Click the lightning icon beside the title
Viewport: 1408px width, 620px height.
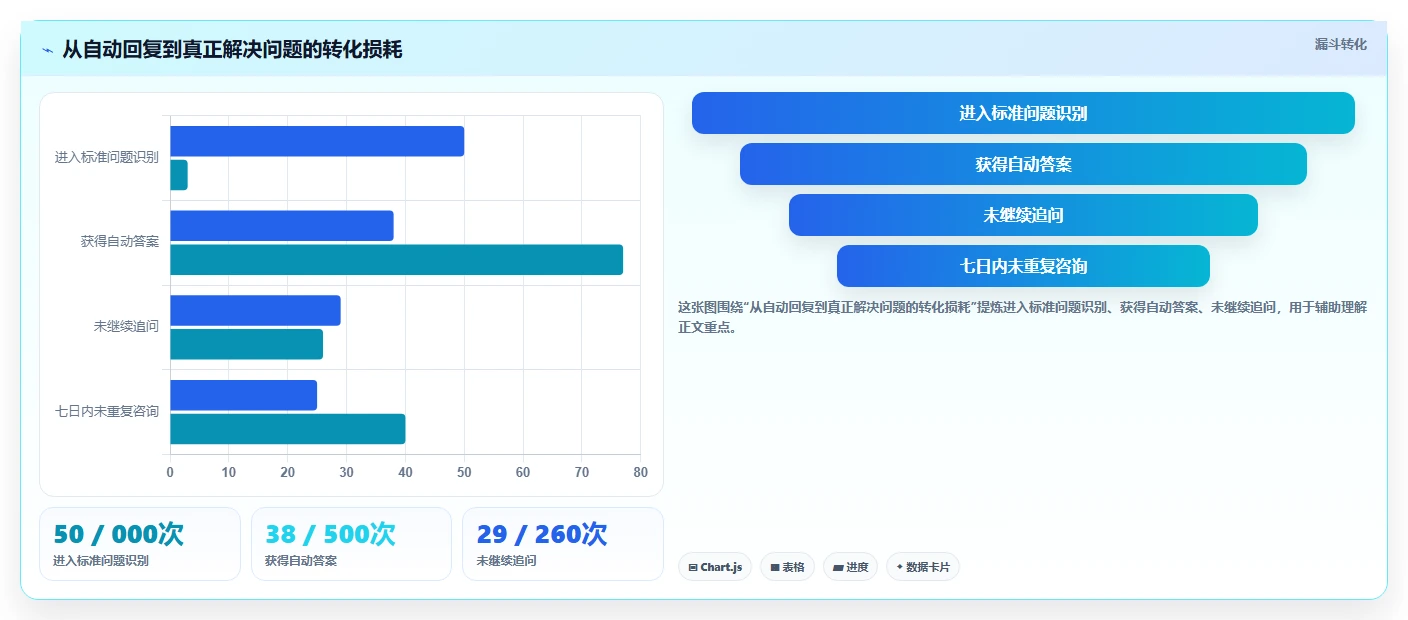point(48,50)
